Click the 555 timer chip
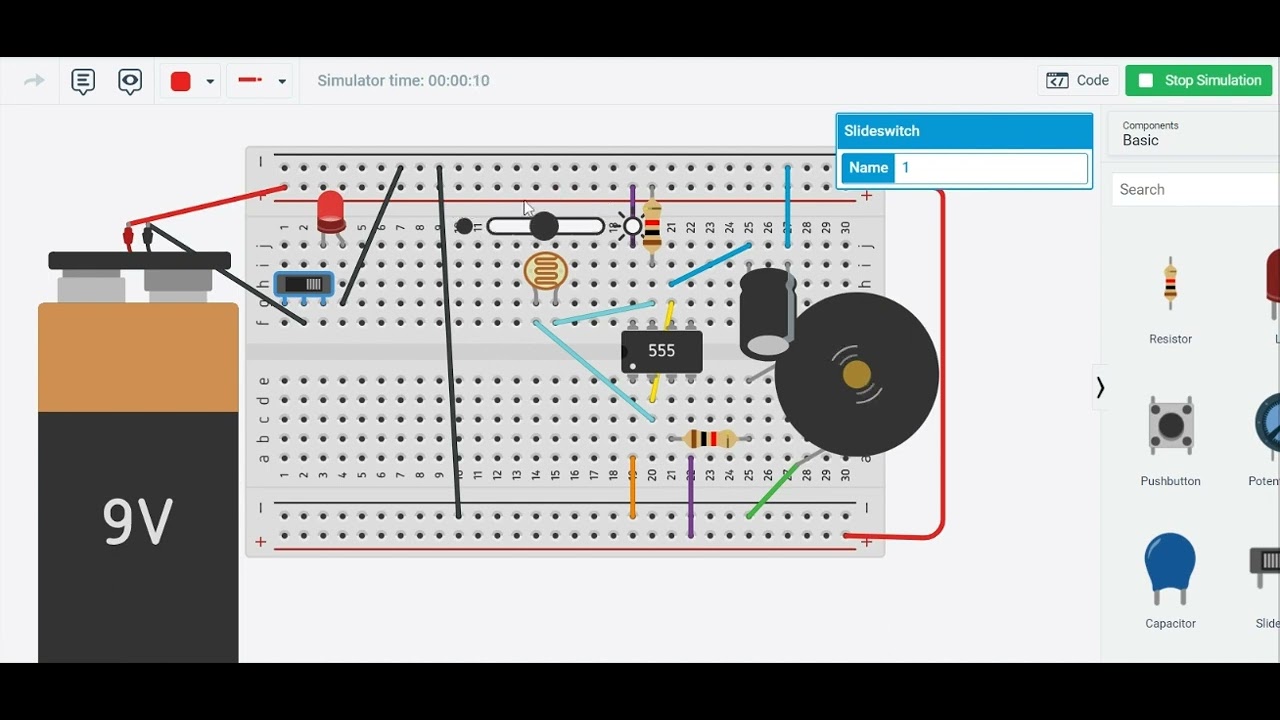This screenshot has width=1280, height=720. click(662, 351)
